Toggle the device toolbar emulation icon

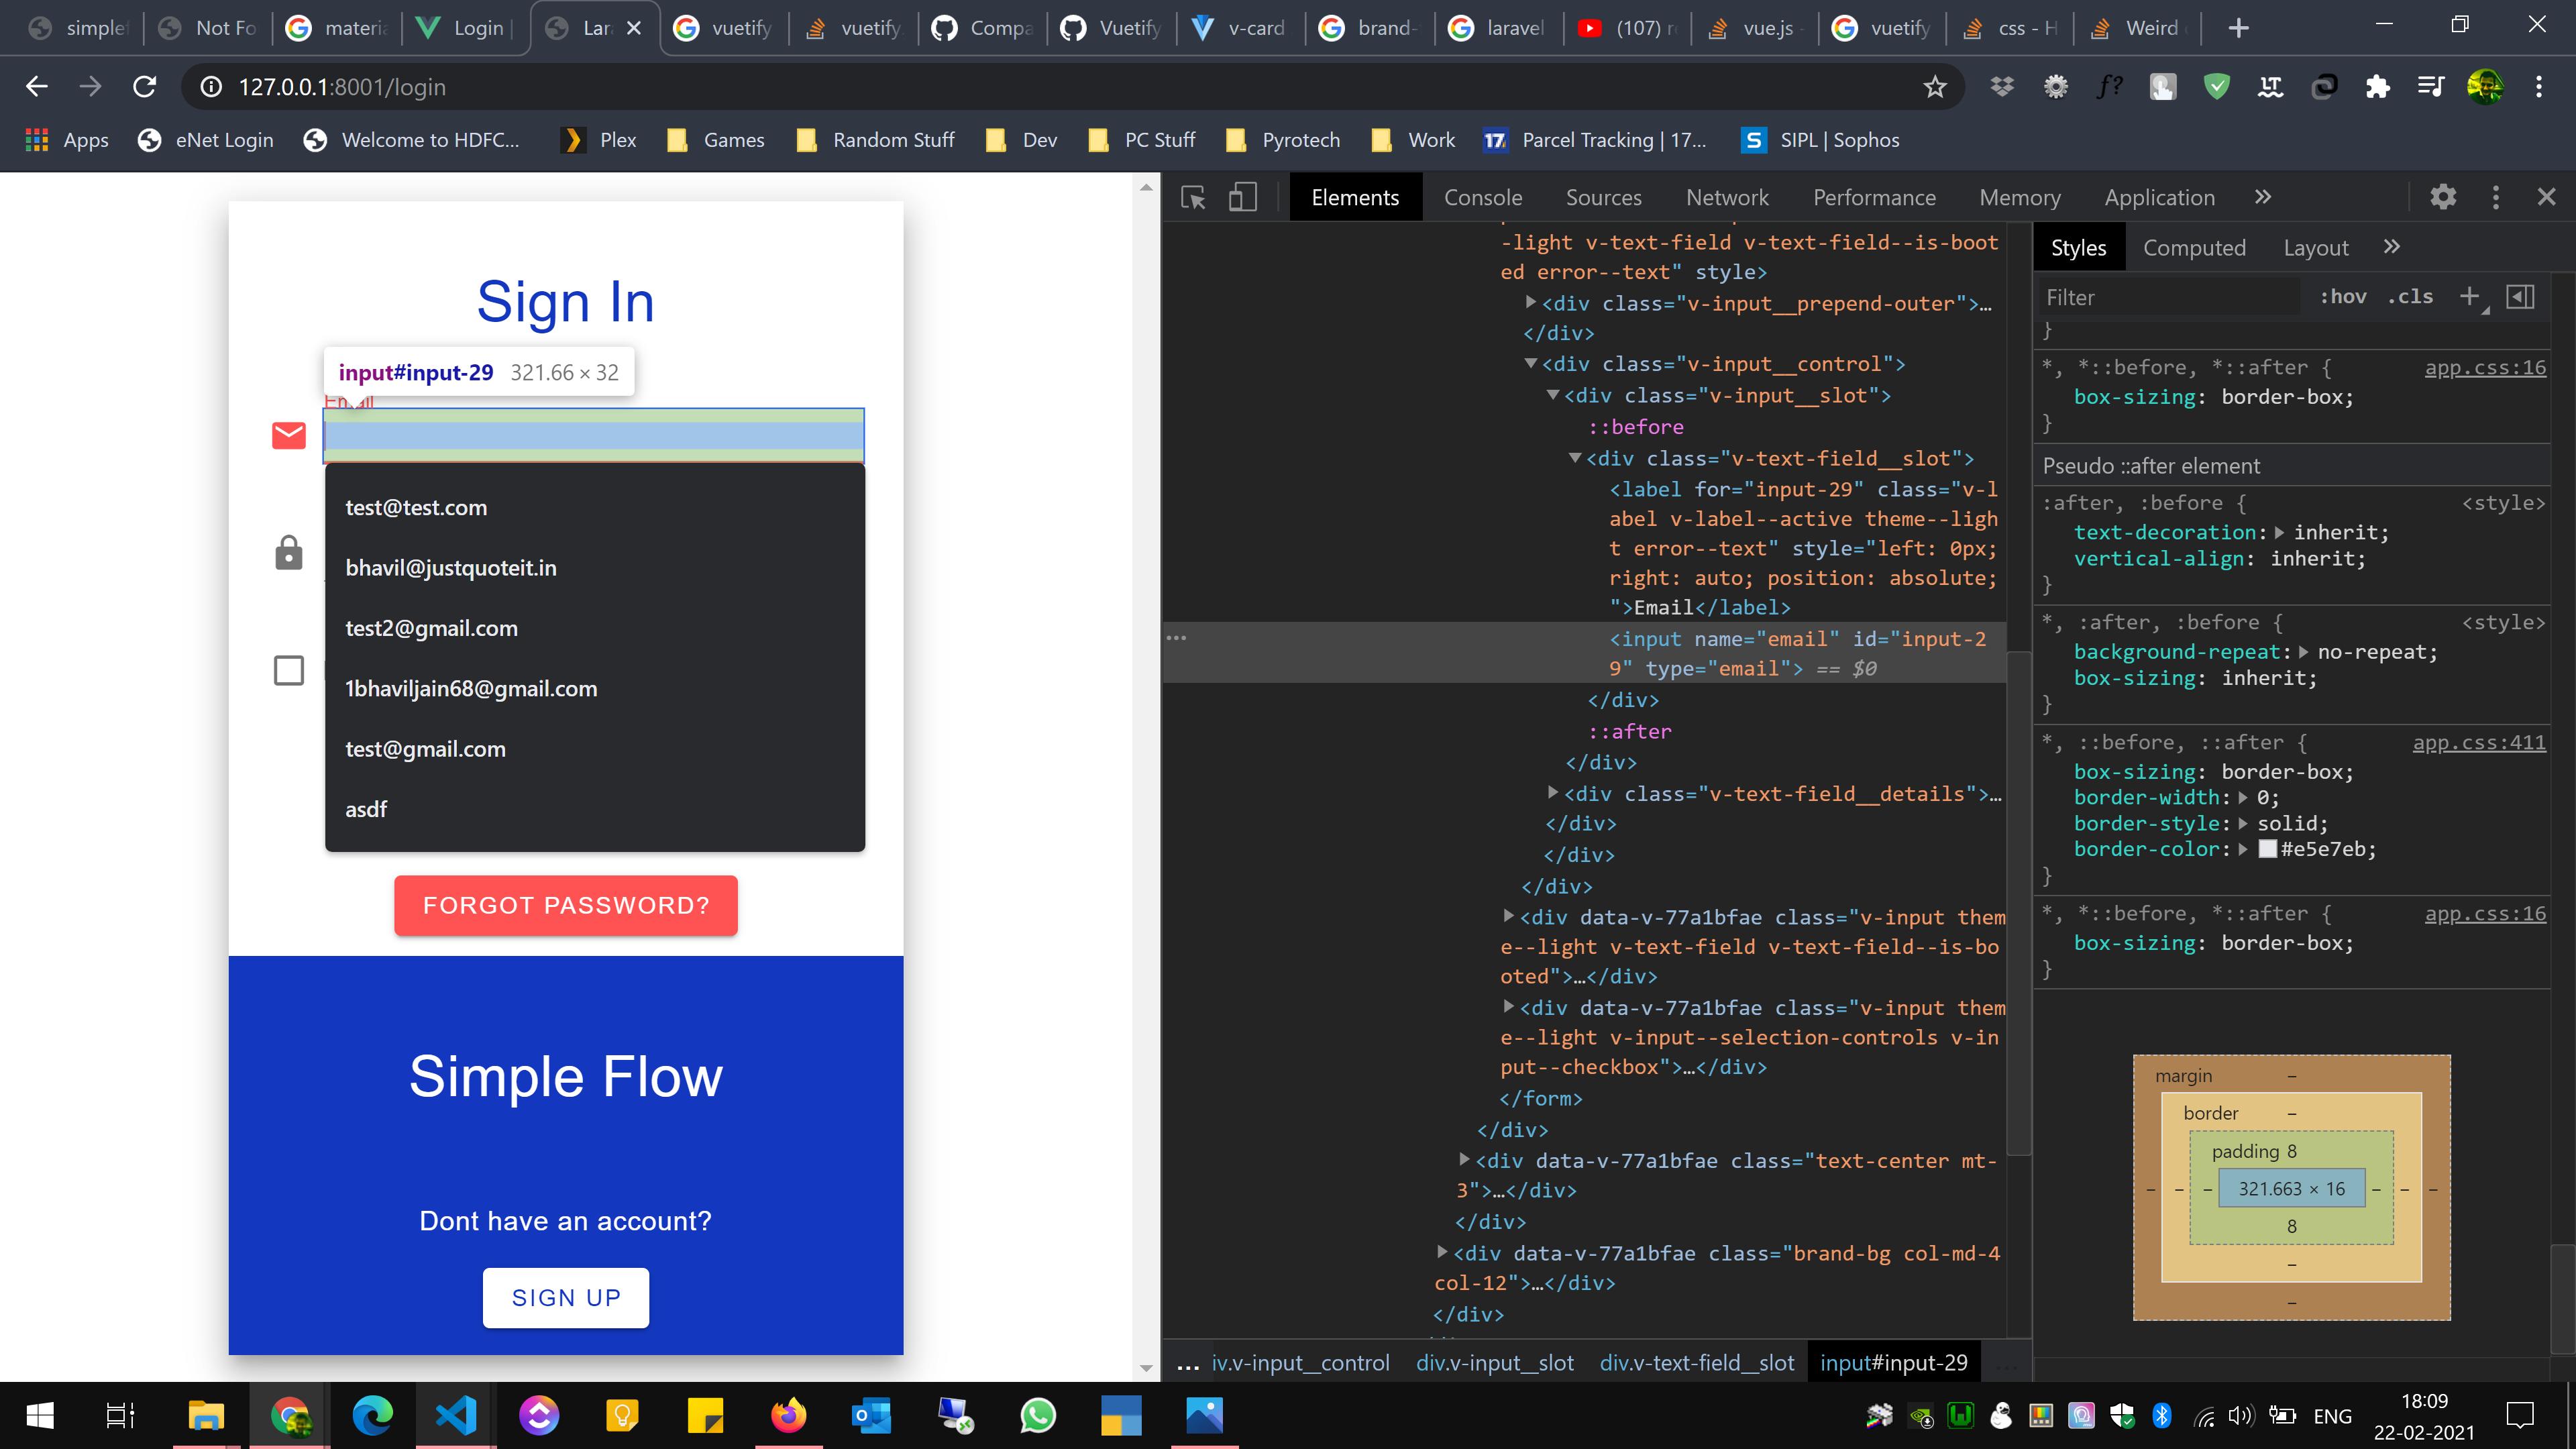pos(1242,197)
